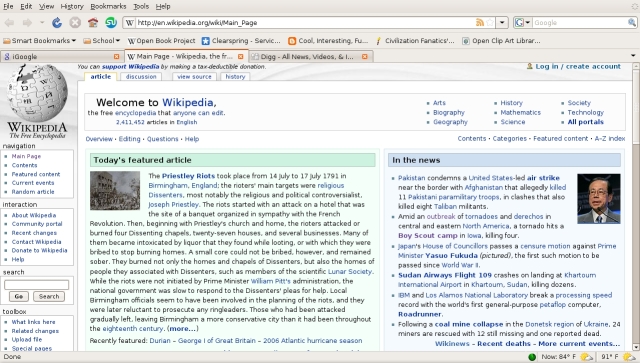Open the History menu
The image size is (640, 363).
point(72,7)
